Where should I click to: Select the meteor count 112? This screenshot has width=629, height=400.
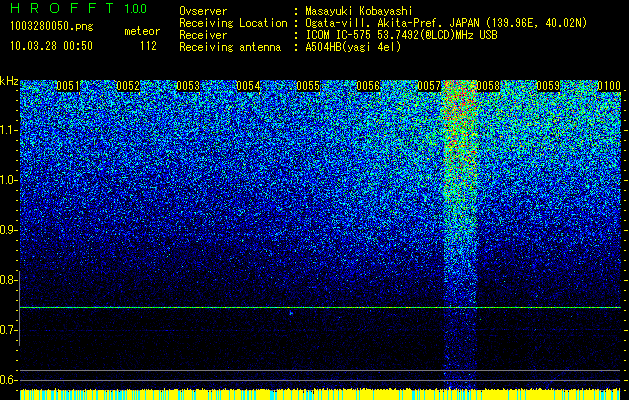148,46
